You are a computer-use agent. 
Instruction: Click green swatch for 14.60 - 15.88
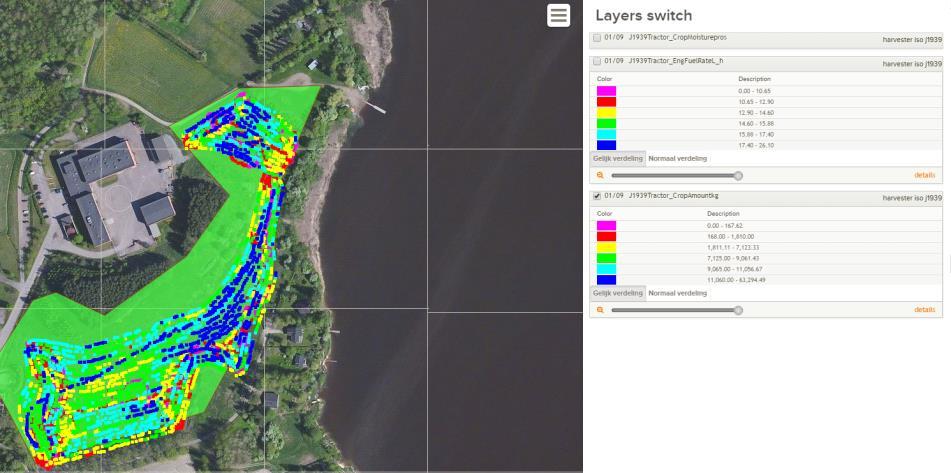coord(607,124)
